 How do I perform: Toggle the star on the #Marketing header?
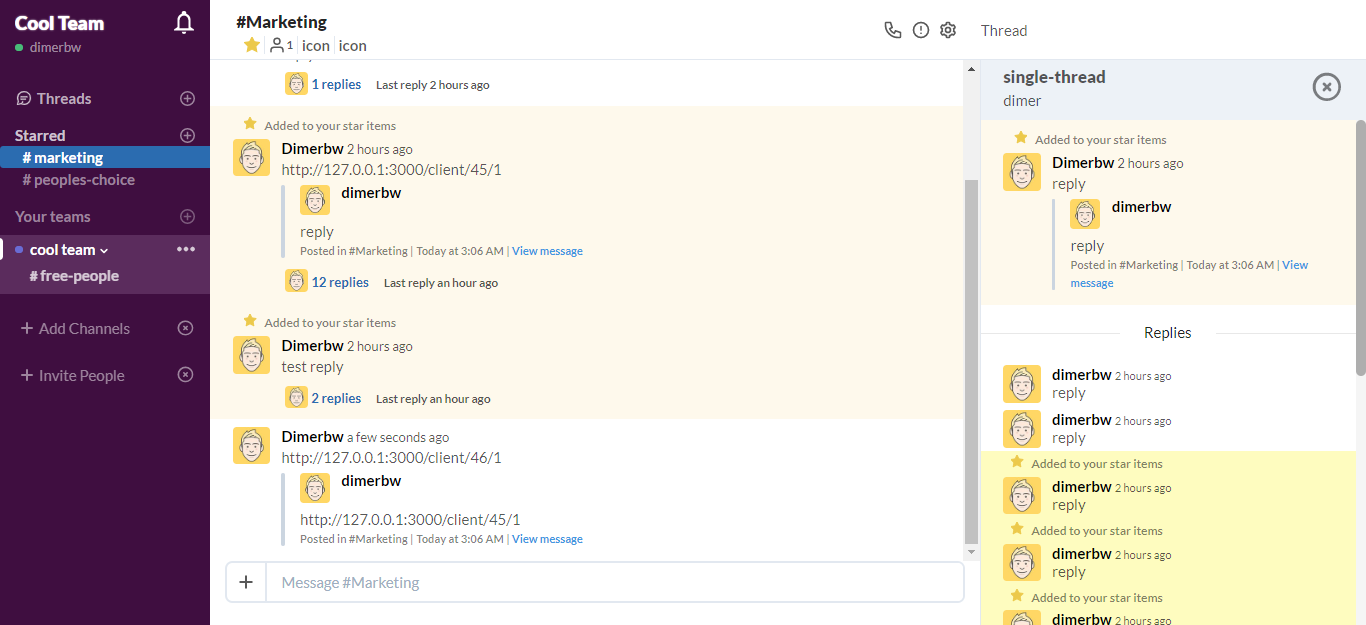pyautogui.click(x=251, y=44)
